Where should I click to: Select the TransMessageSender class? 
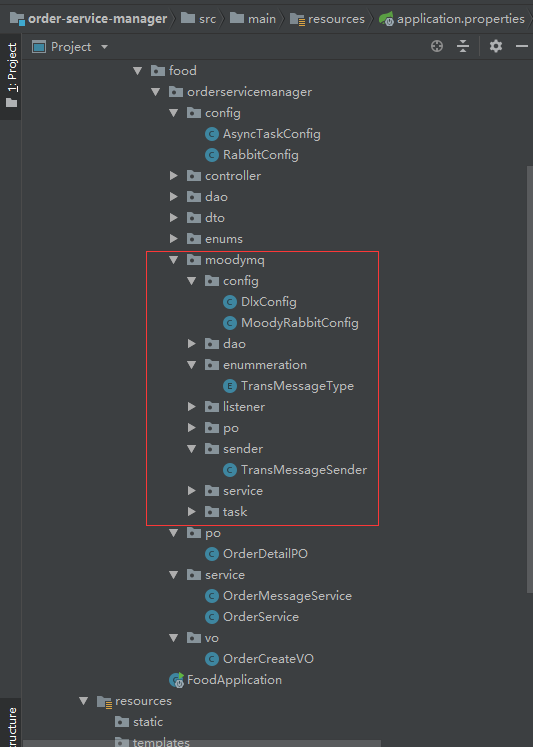tap(295, 470)
